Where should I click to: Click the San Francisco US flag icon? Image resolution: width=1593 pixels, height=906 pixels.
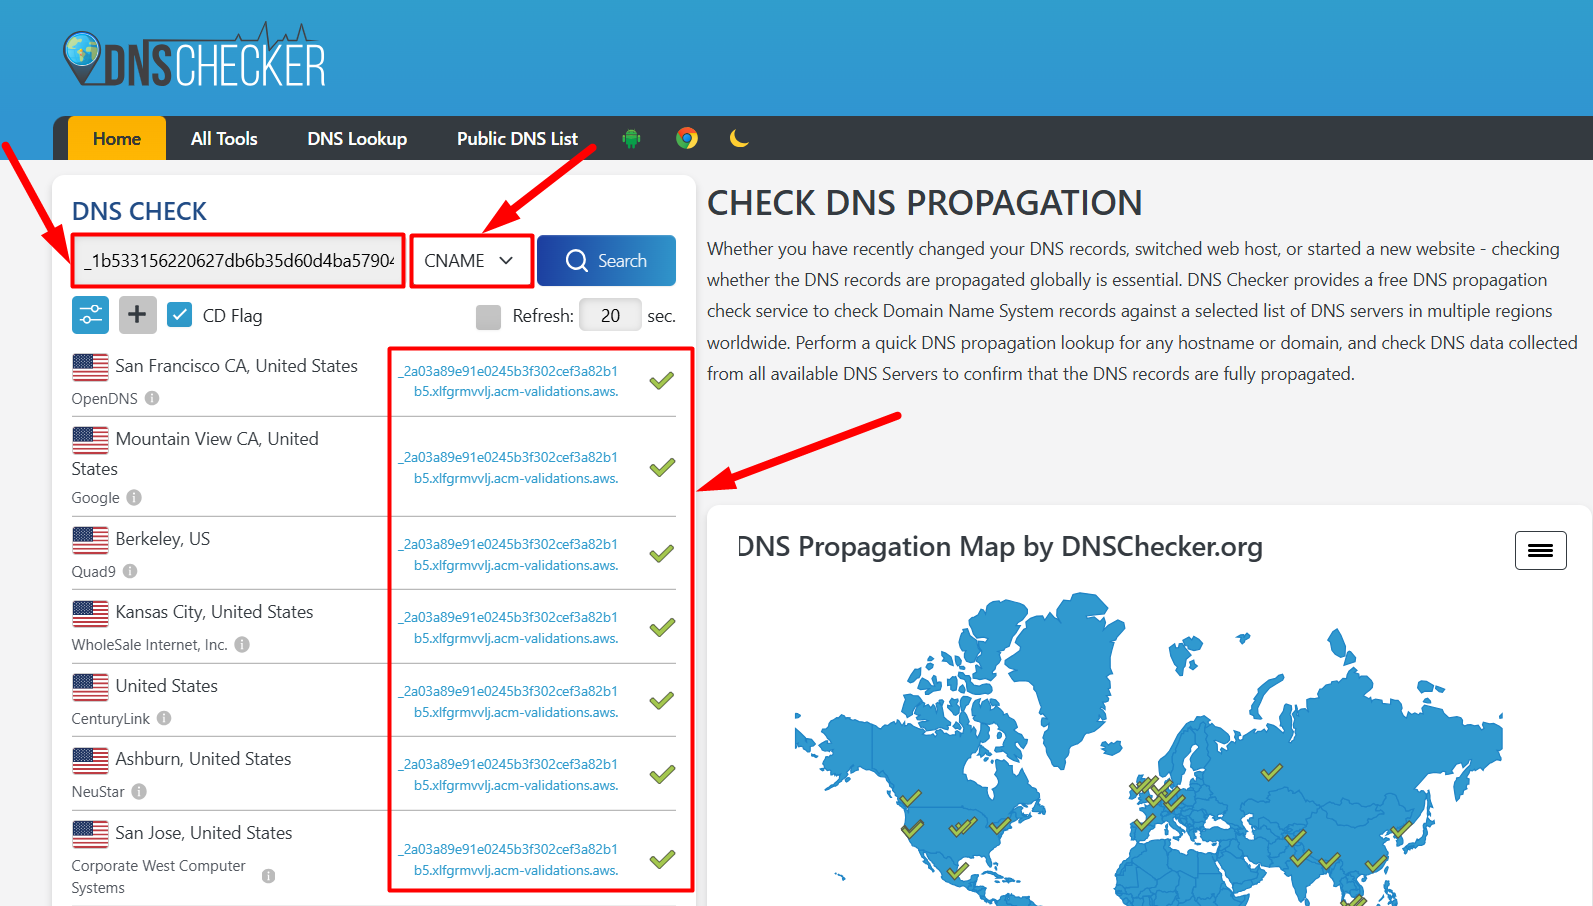coord(90,367)
